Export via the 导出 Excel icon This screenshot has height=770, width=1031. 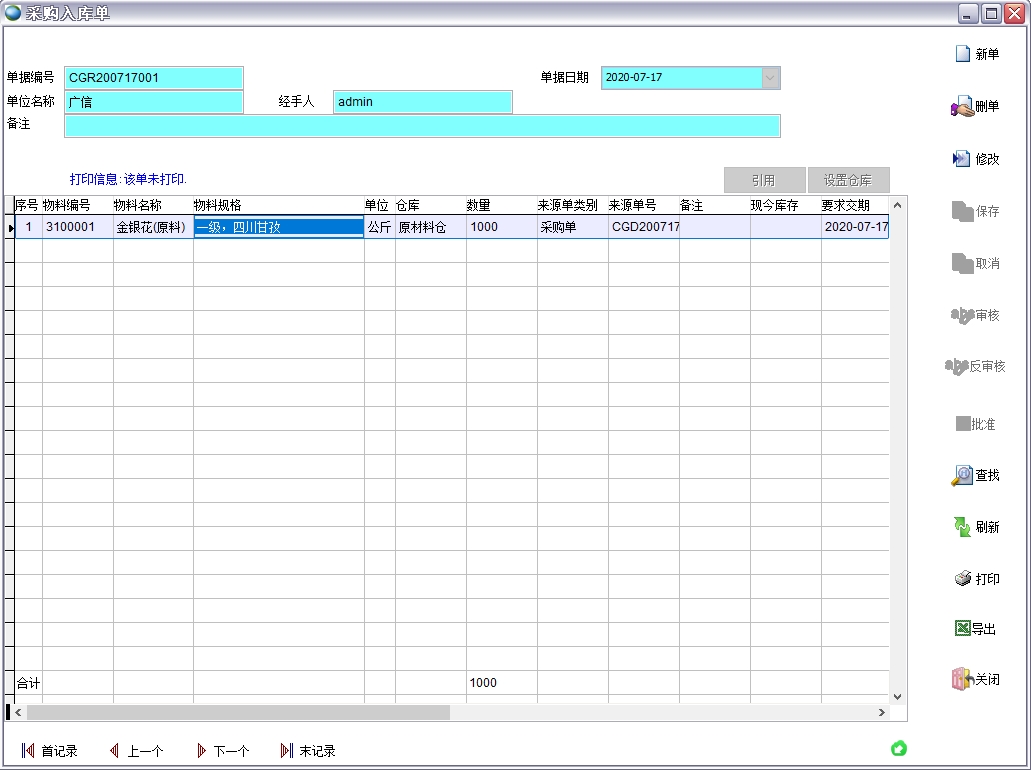[x=962, y=629]
